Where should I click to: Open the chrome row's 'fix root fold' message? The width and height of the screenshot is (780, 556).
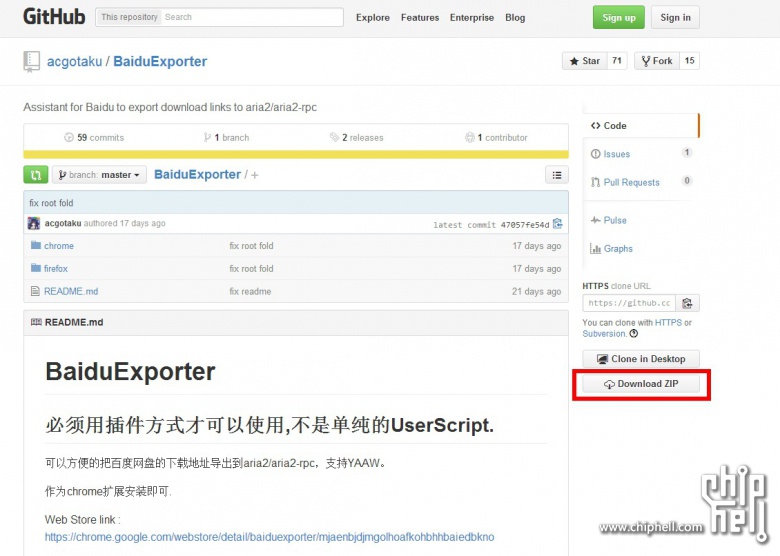click(x=251, y=246)
